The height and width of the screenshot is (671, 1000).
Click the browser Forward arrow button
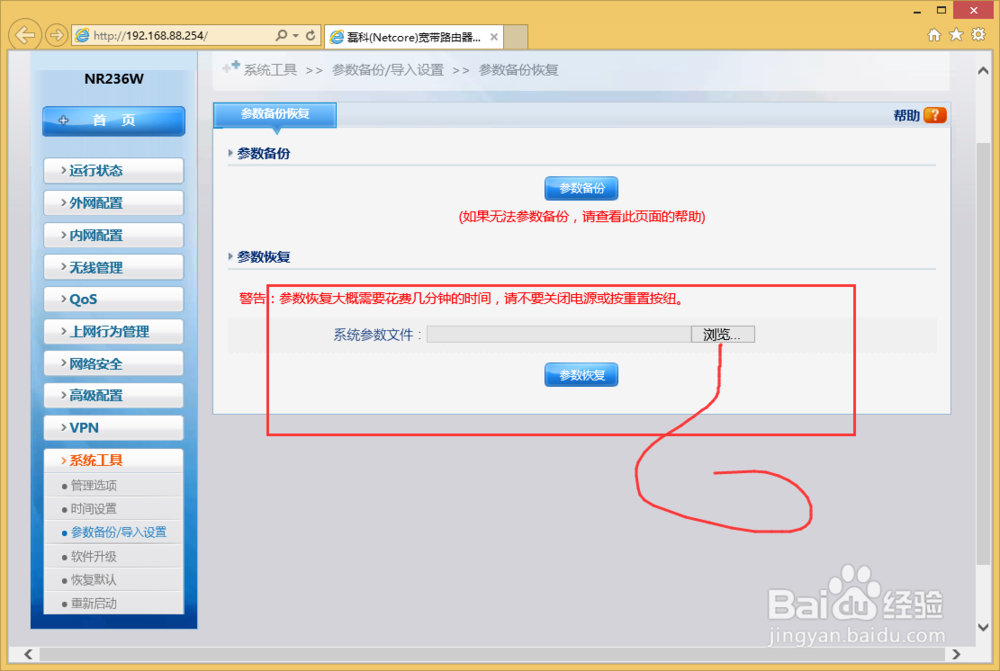click(x=56, y=35)
